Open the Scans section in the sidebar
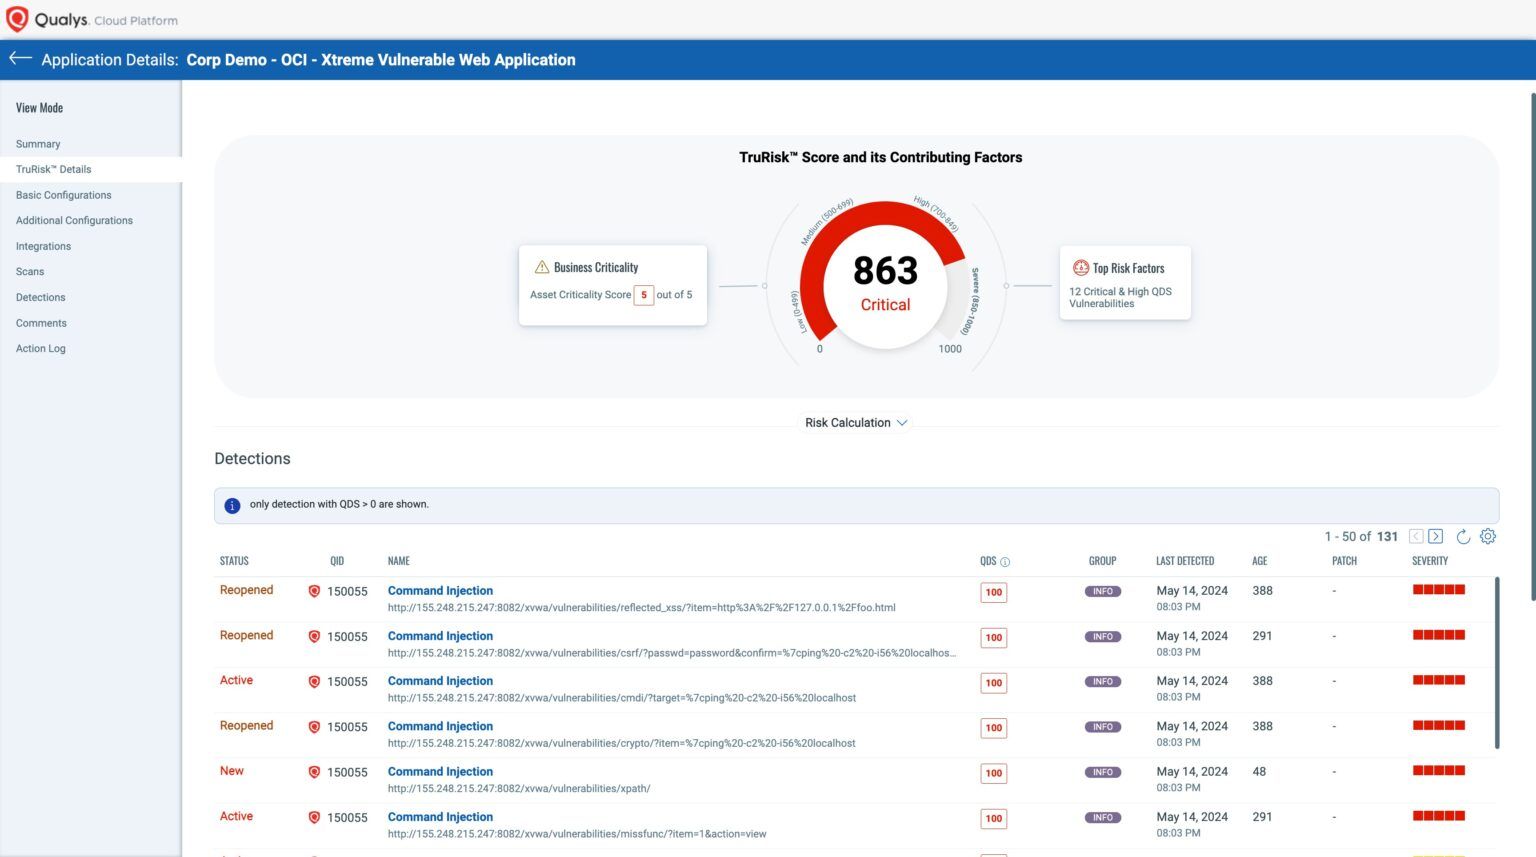Viewport: 1536px width, 857px height. [29, 271]
